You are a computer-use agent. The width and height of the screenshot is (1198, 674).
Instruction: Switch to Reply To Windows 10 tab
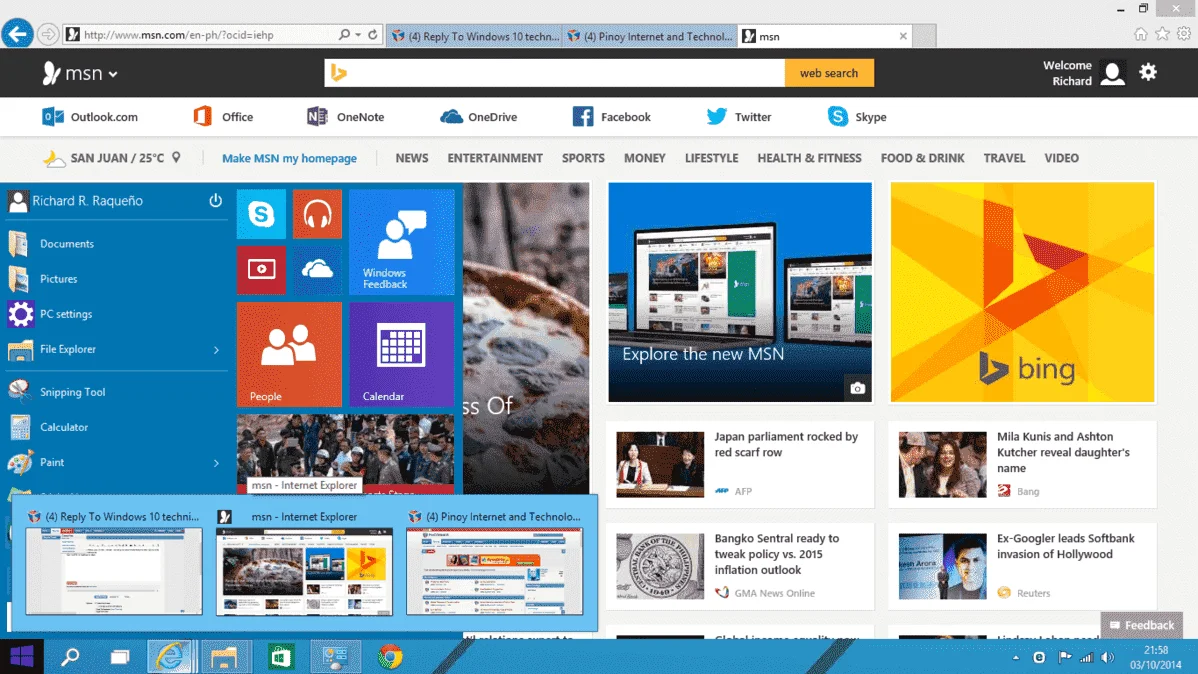(475, 36)
